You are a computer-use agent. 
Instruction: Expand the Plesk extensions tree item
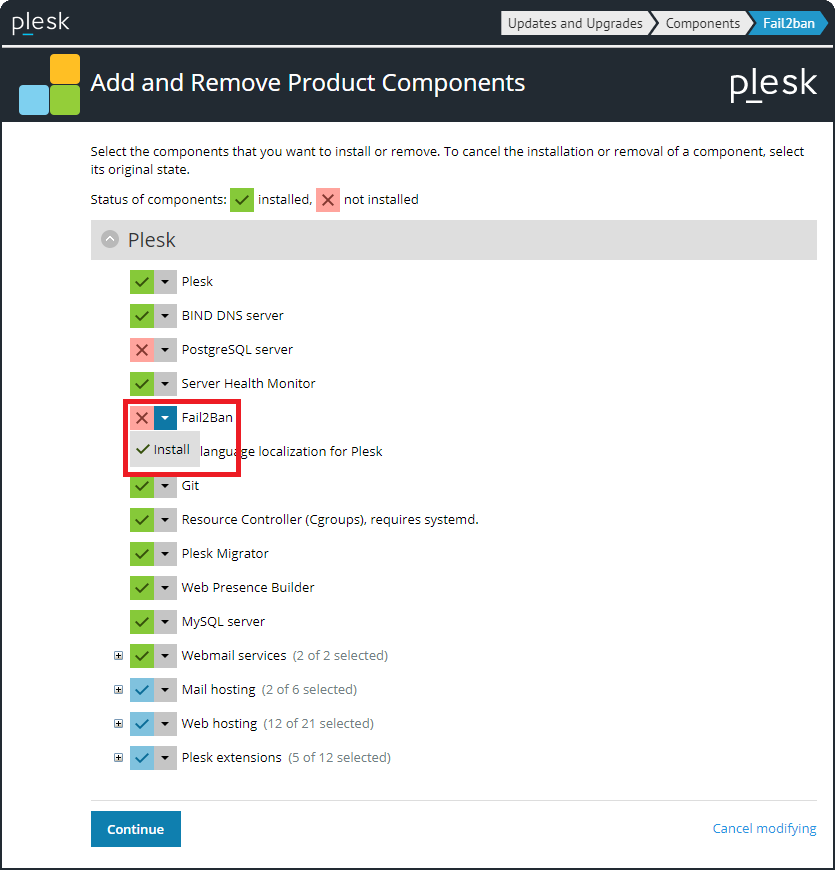[118, 757]
